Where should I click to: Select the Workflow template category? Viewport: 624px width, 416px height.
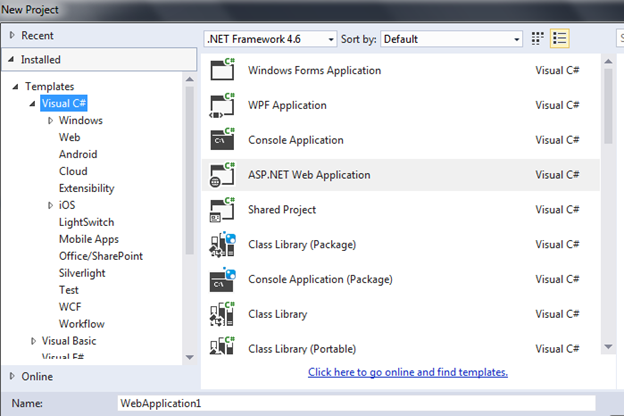82,324
